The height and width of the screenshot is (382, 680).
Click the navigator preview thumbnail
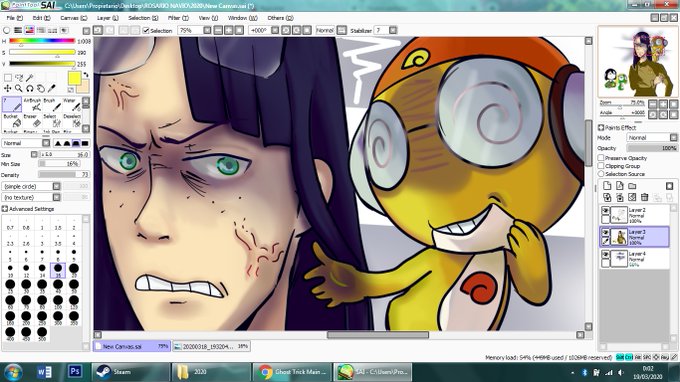(638, 62)
